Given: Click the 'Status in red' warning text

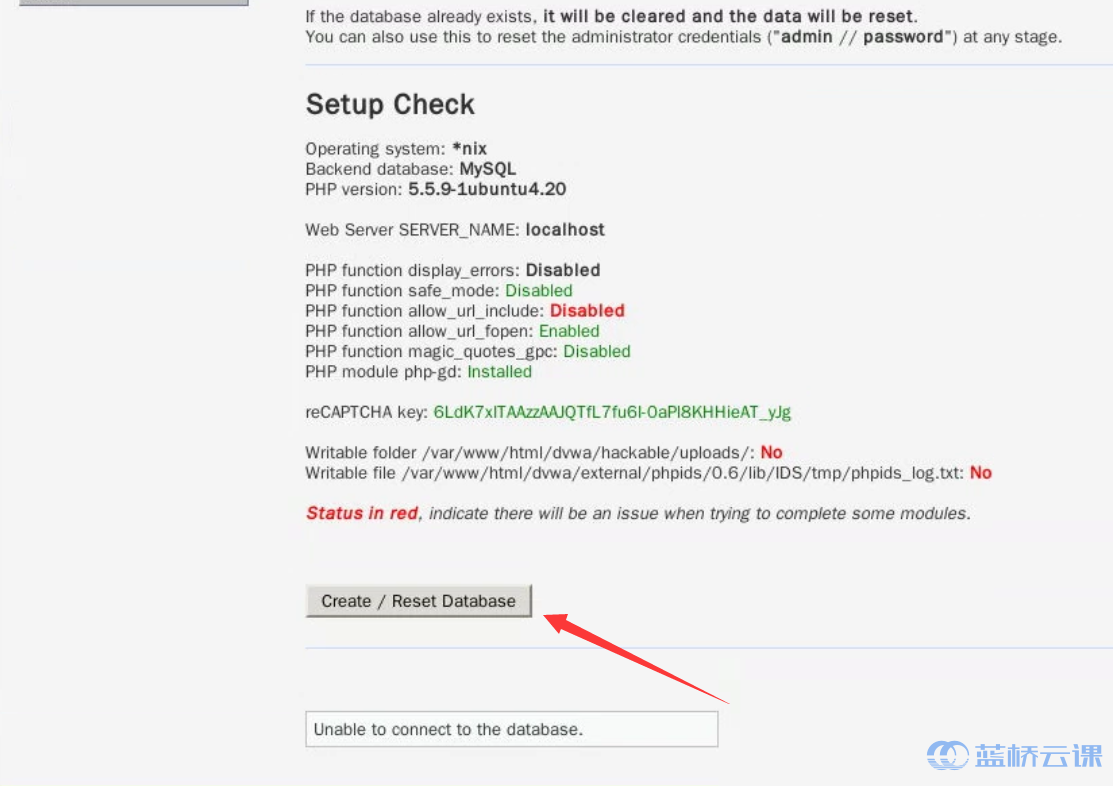Looking at the screenshot, I should coord(362,513).
